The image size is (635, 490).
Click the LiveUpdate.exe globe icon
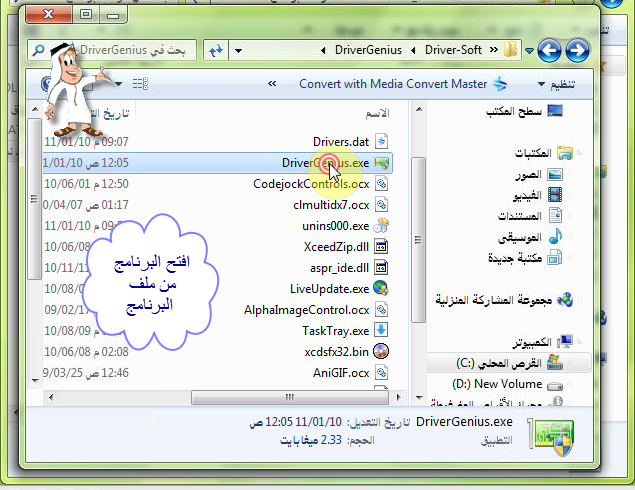tap(381, 288)
